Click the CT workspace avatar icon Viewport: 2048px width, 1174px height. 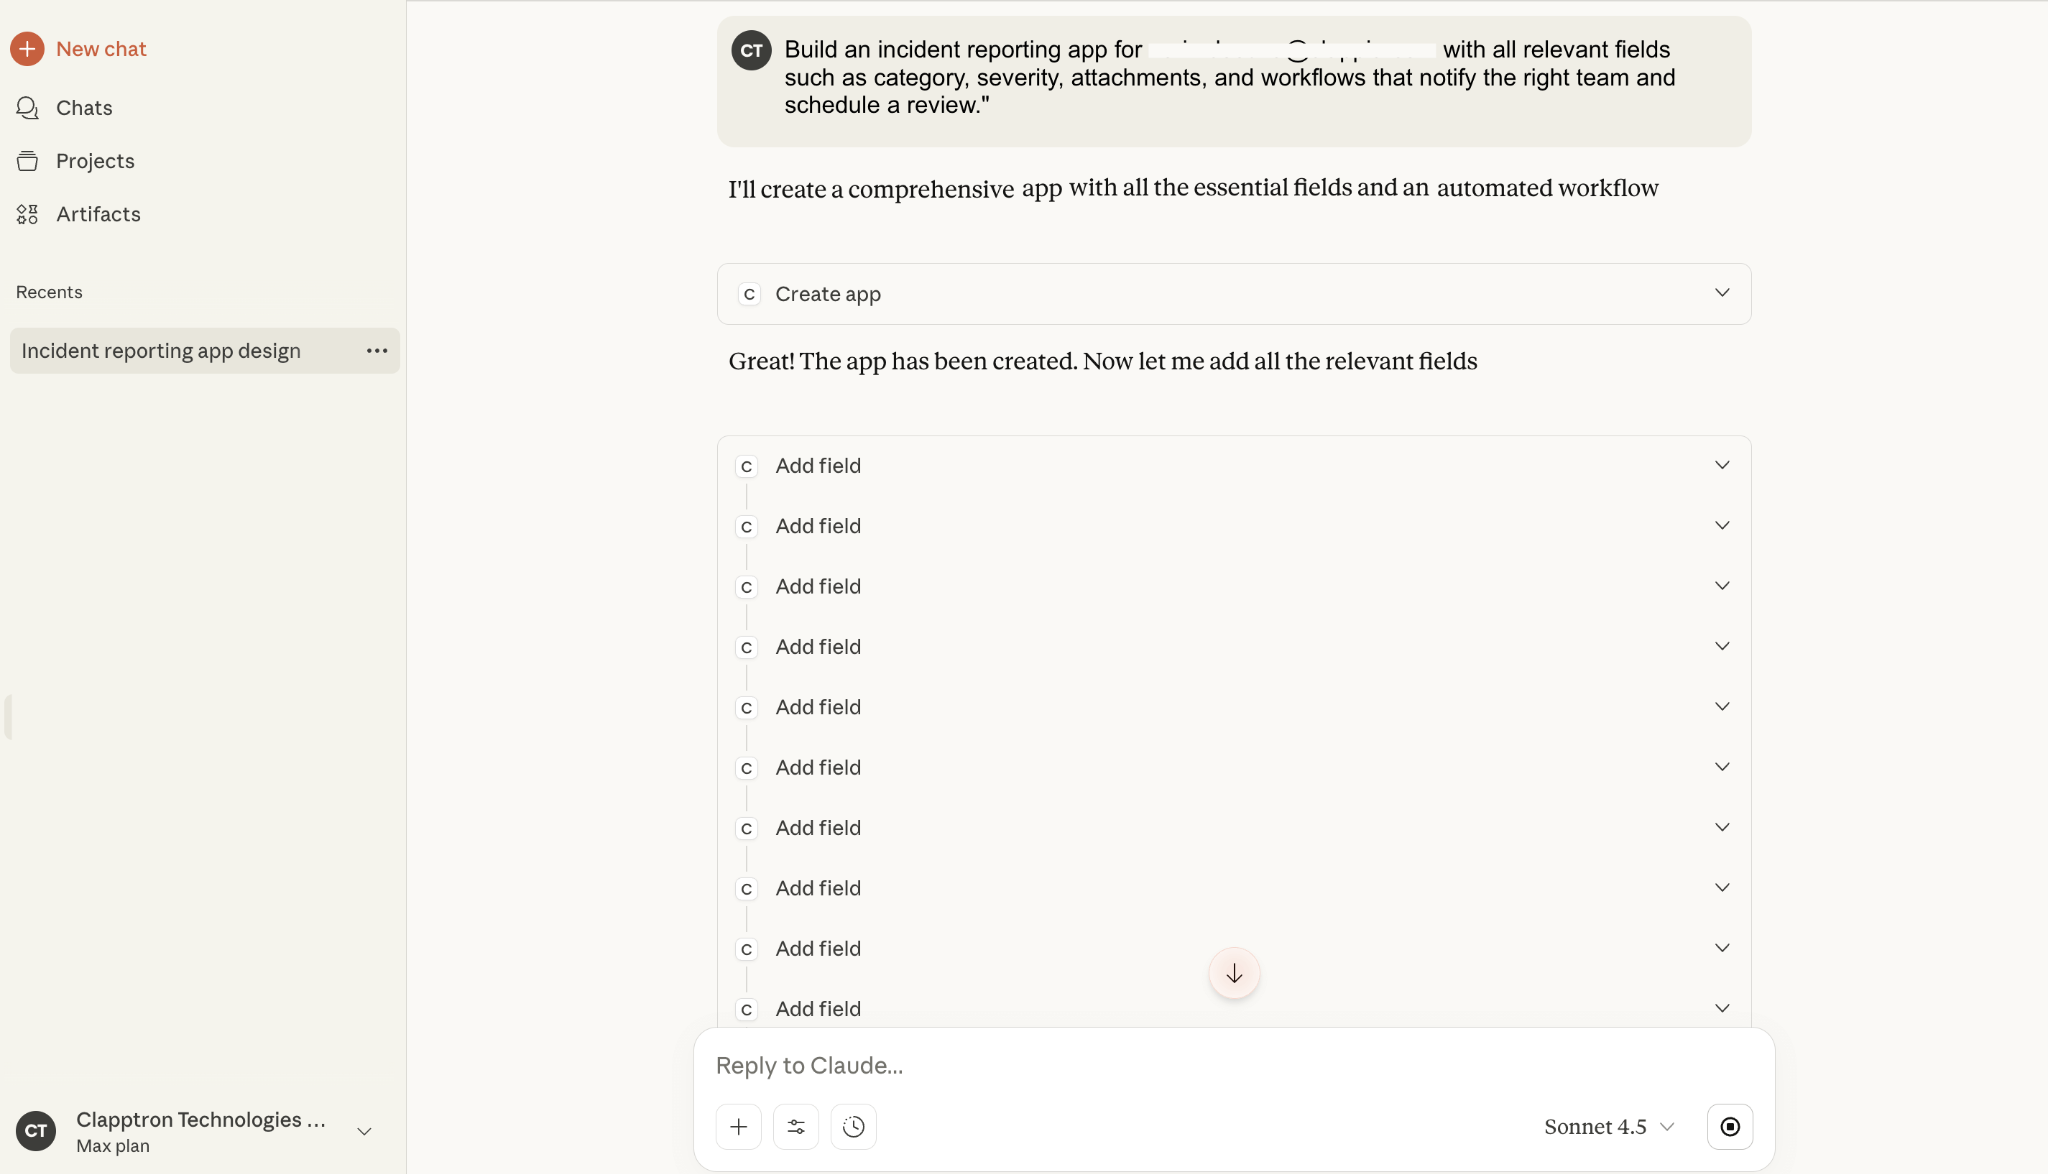(x=36, y=1130)
